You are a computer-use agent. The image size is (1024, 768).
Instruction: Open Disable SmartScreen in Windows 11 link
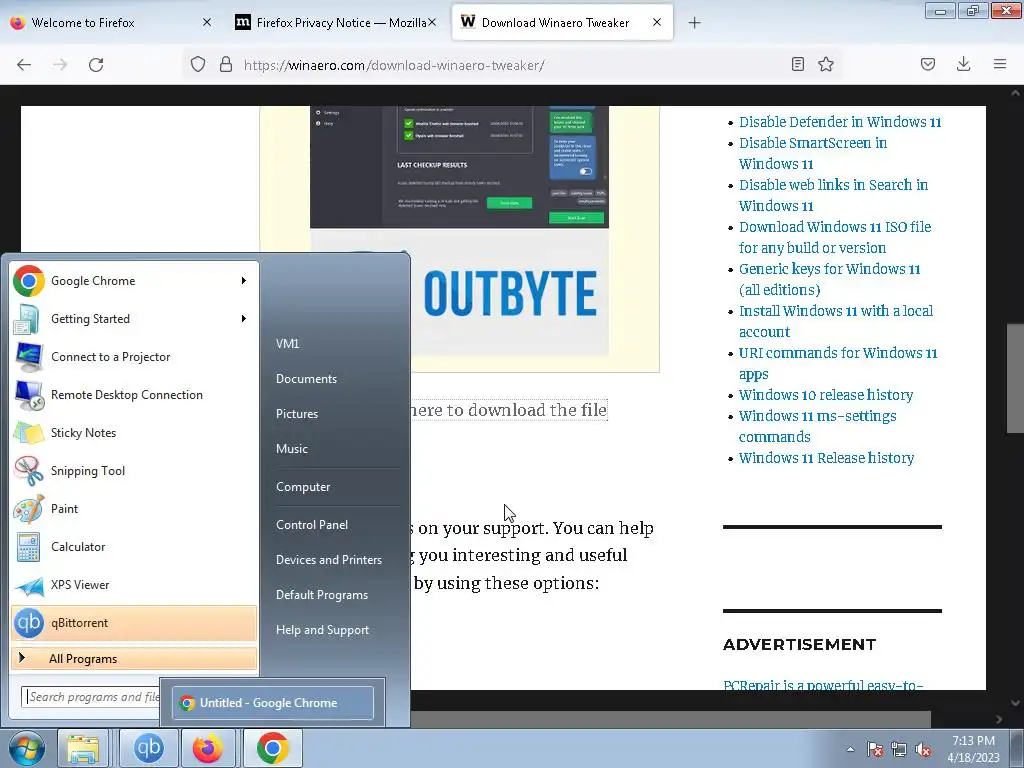813,153
